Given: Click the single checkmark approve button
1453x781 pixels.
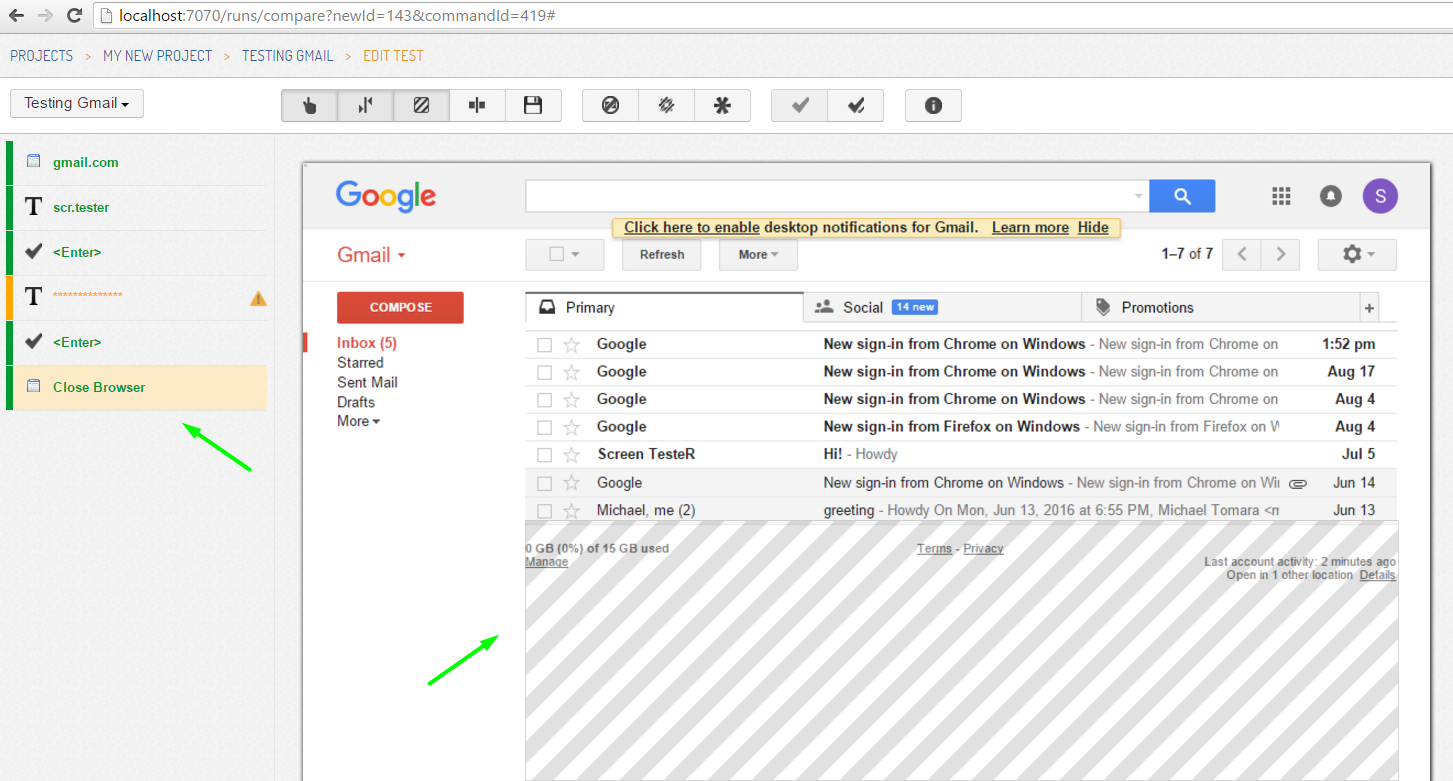Looking at the screenshot, I should tap(800, 106).
